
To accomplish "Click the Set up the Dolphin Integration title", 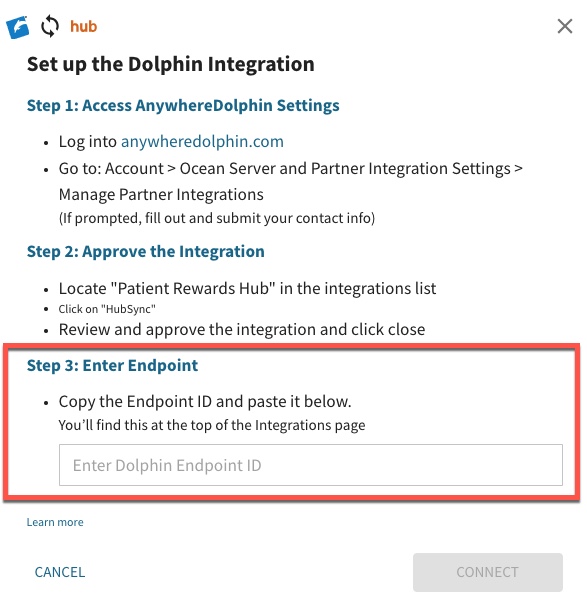I will (x=171, y=64).
